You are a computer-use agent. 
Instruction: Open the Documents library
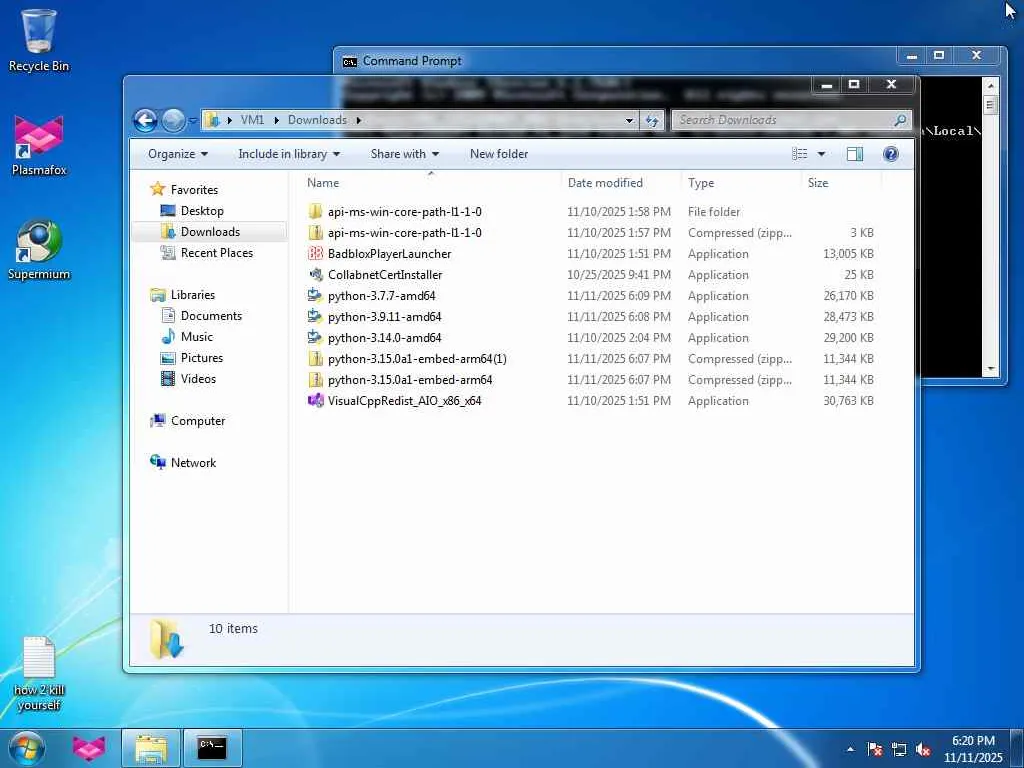211,316
